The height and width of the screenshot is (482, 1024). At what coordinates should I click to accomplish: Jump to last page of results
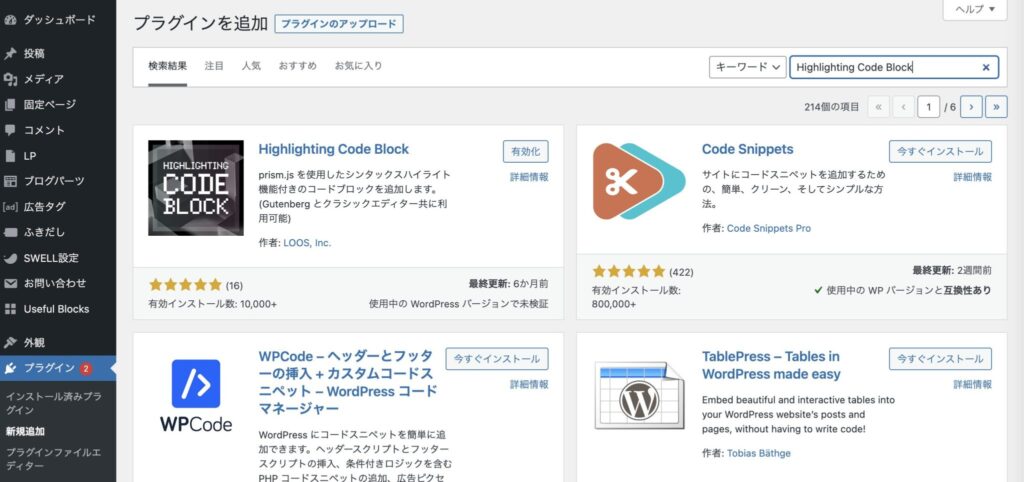(x=996, y=106)
